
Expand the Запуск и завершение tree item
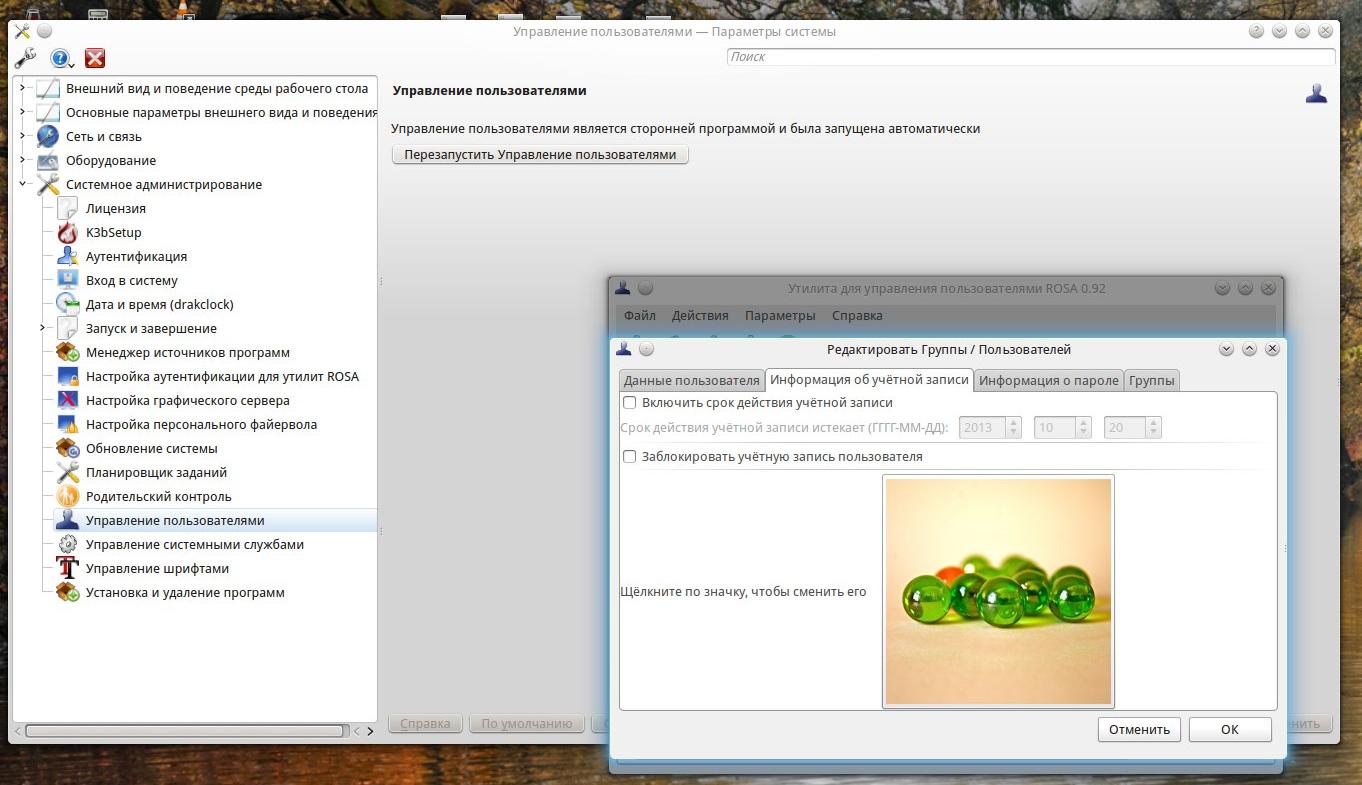click(x=43, y=328)
